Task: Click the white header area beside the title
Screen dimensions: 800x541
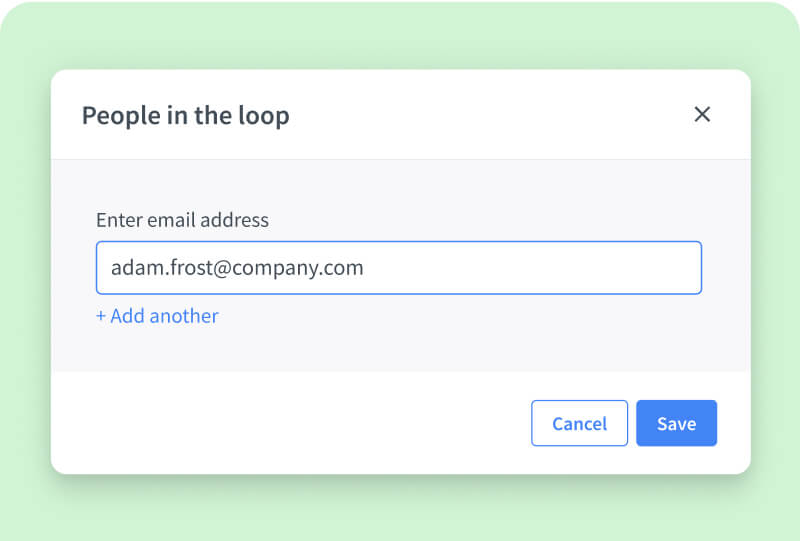Action: coord(480,115)
